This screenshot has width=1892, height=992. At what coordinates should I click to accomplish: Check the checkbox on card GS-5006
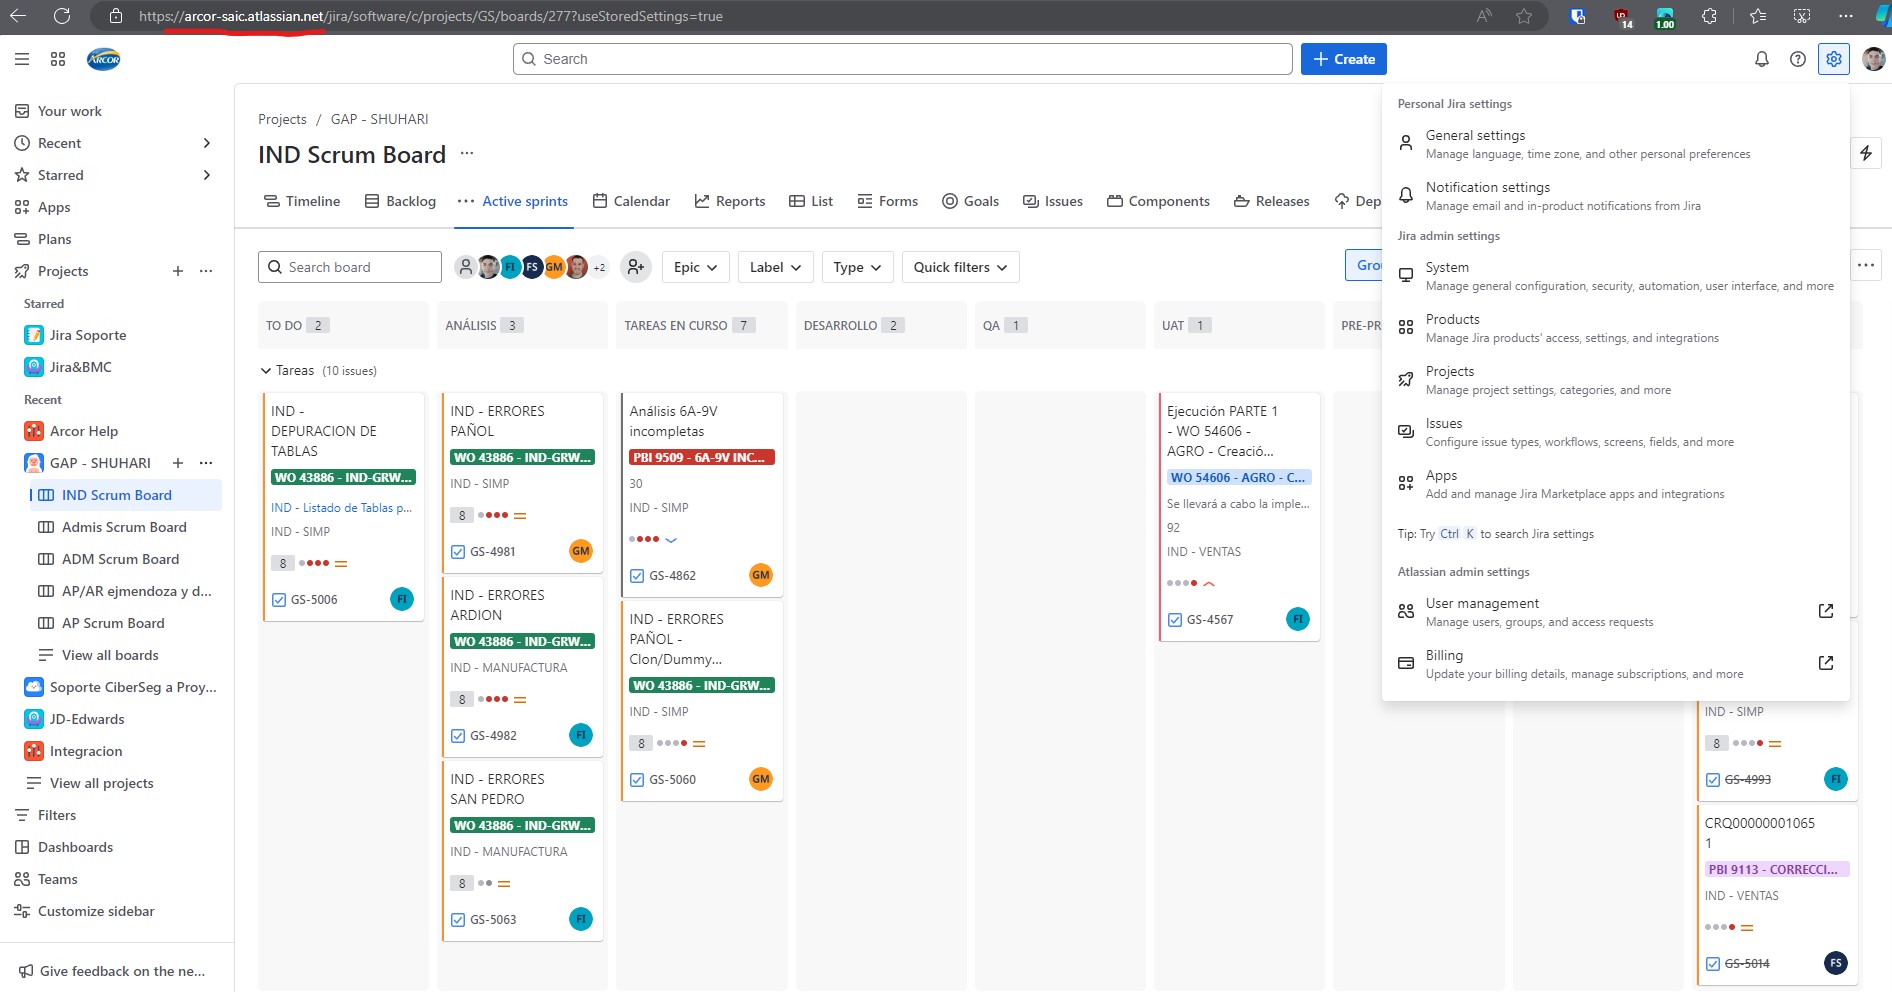click(277, 599)
